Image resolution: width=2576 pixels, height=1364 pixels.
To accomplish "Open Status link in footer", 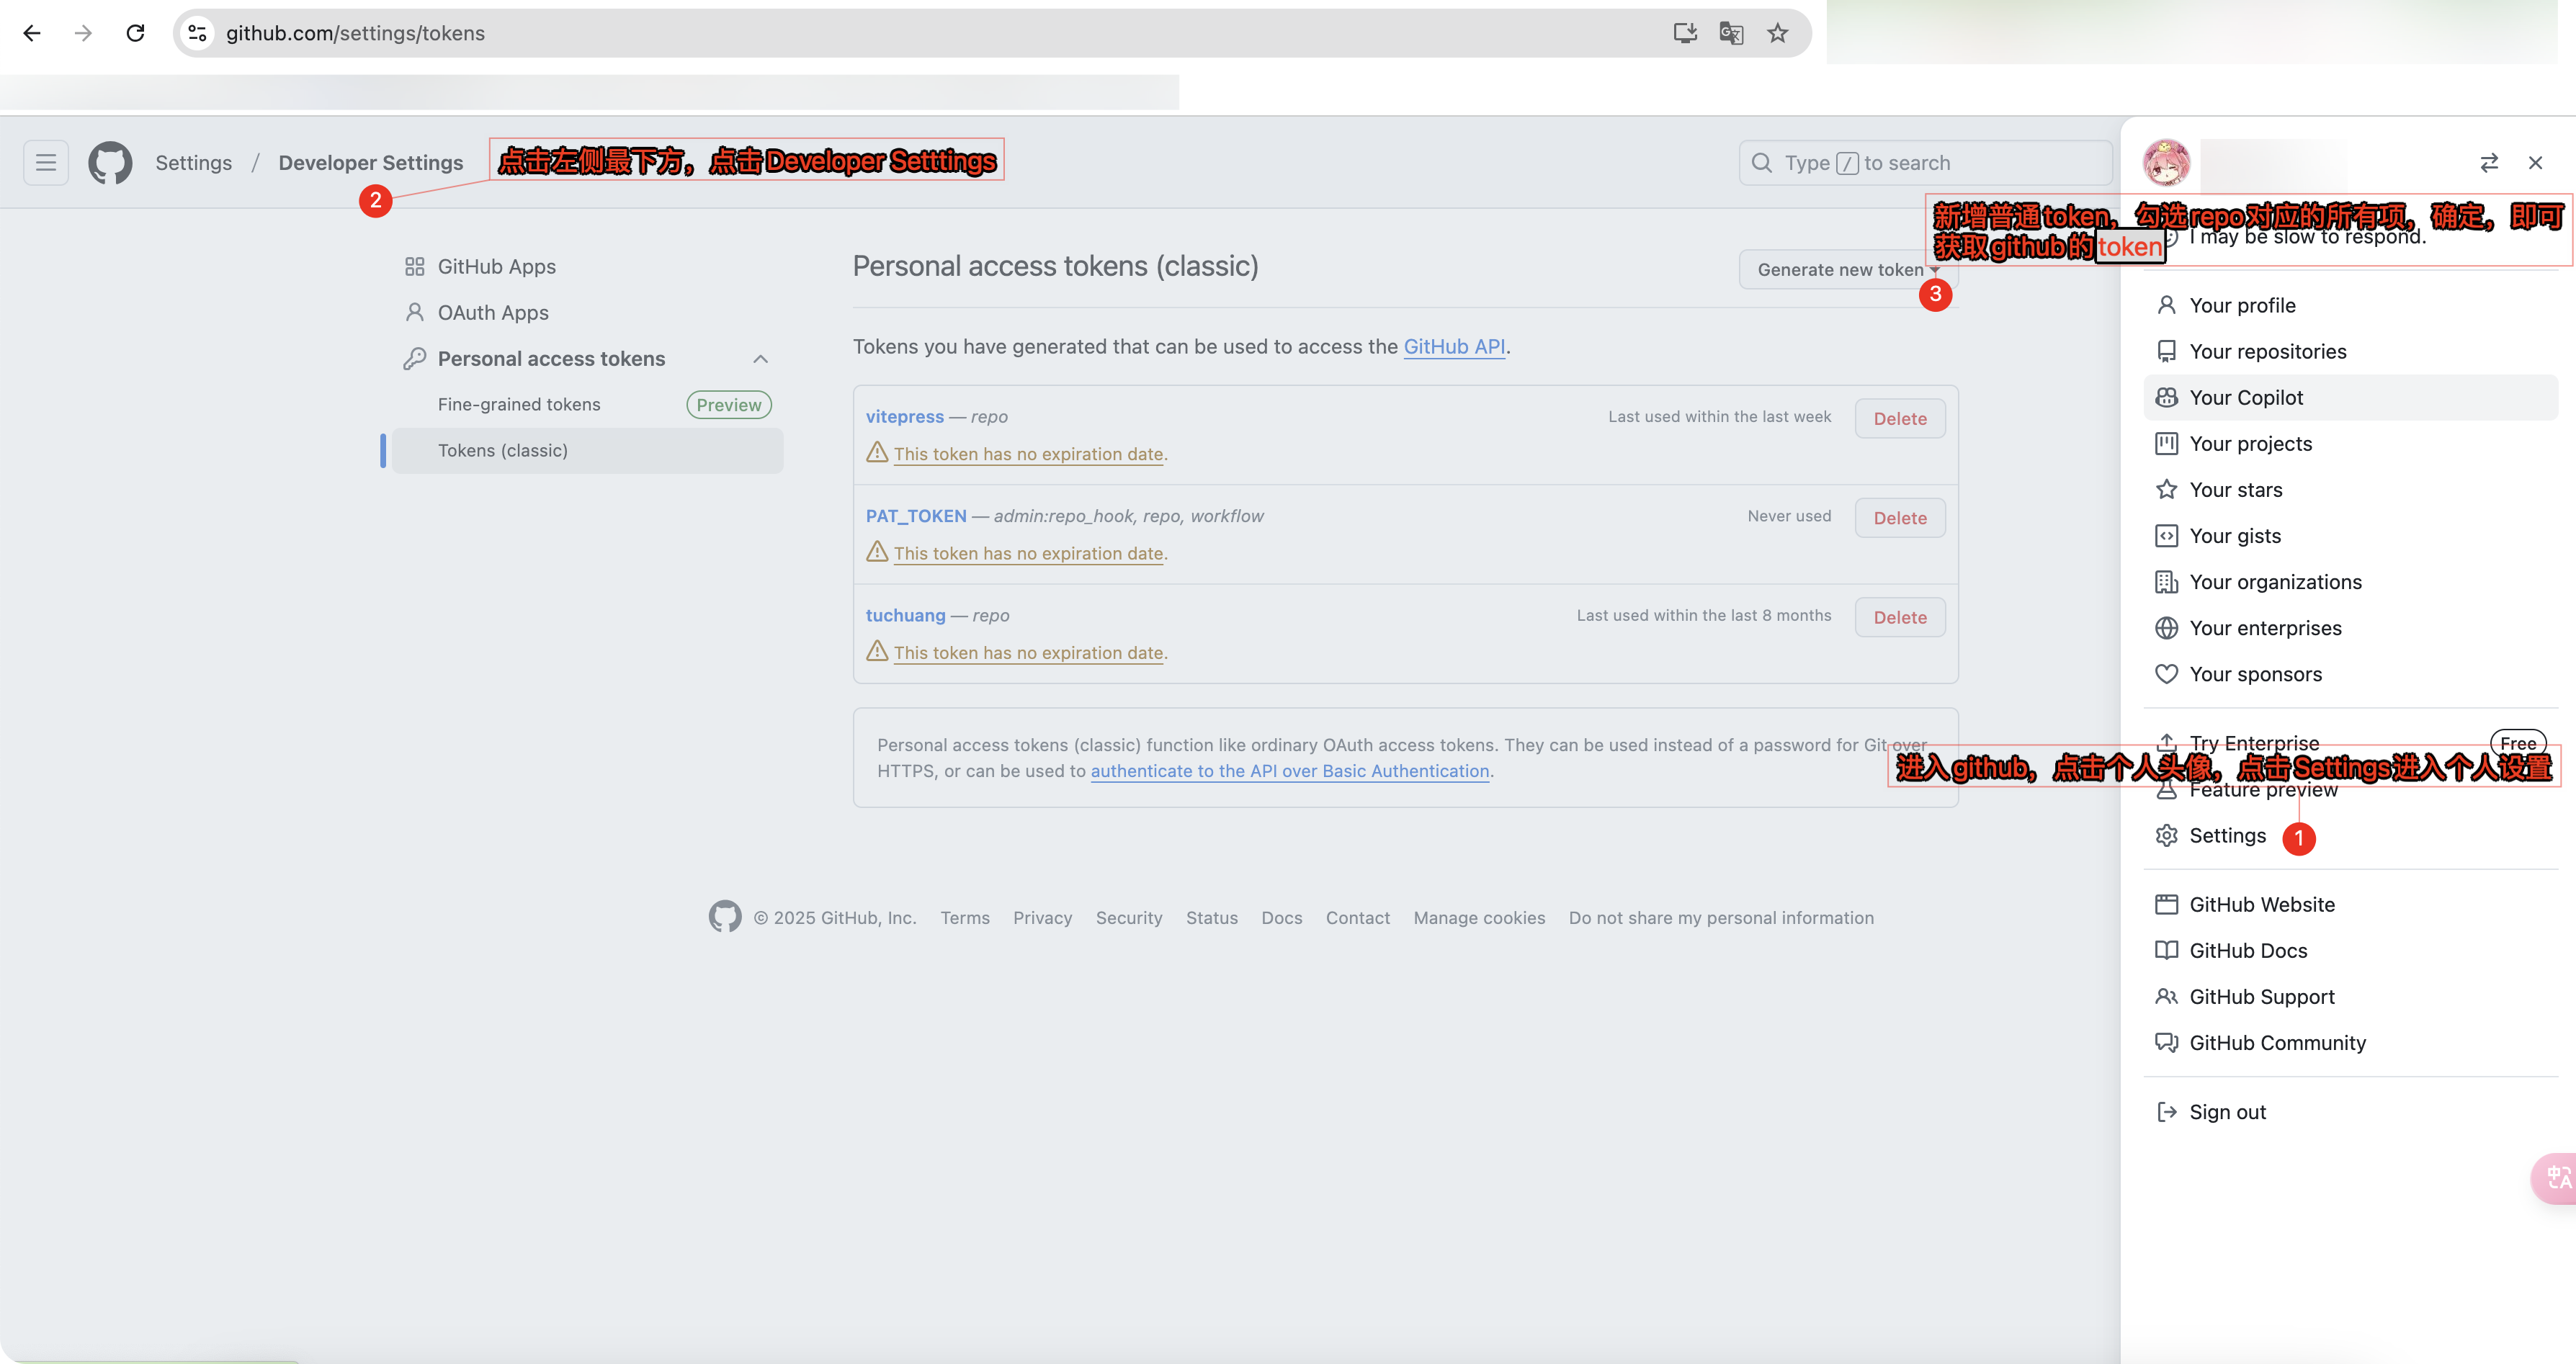I will 1211,917.
